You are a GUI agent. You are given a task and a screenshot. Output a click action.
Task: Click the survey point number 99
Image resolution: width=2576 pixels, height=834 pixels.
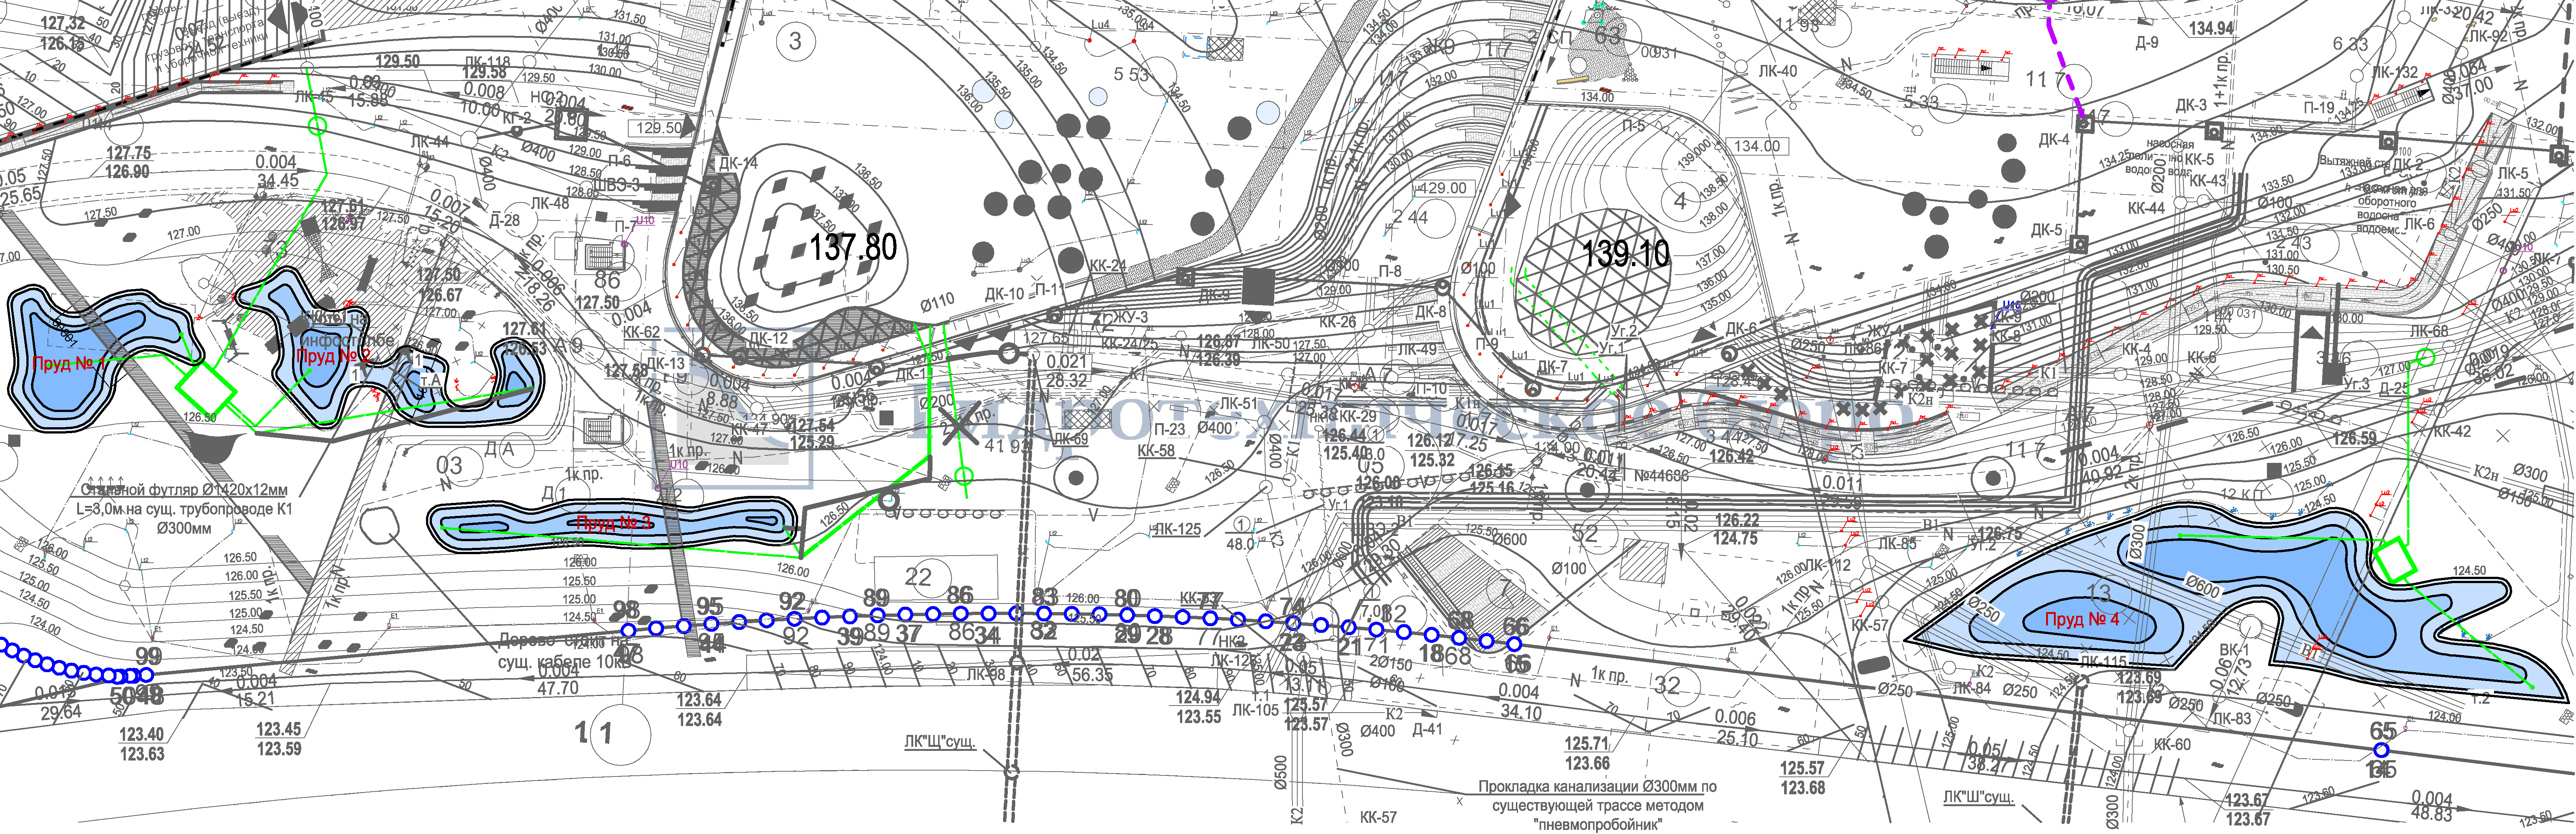pyautogui.click(x=148, y=656)
